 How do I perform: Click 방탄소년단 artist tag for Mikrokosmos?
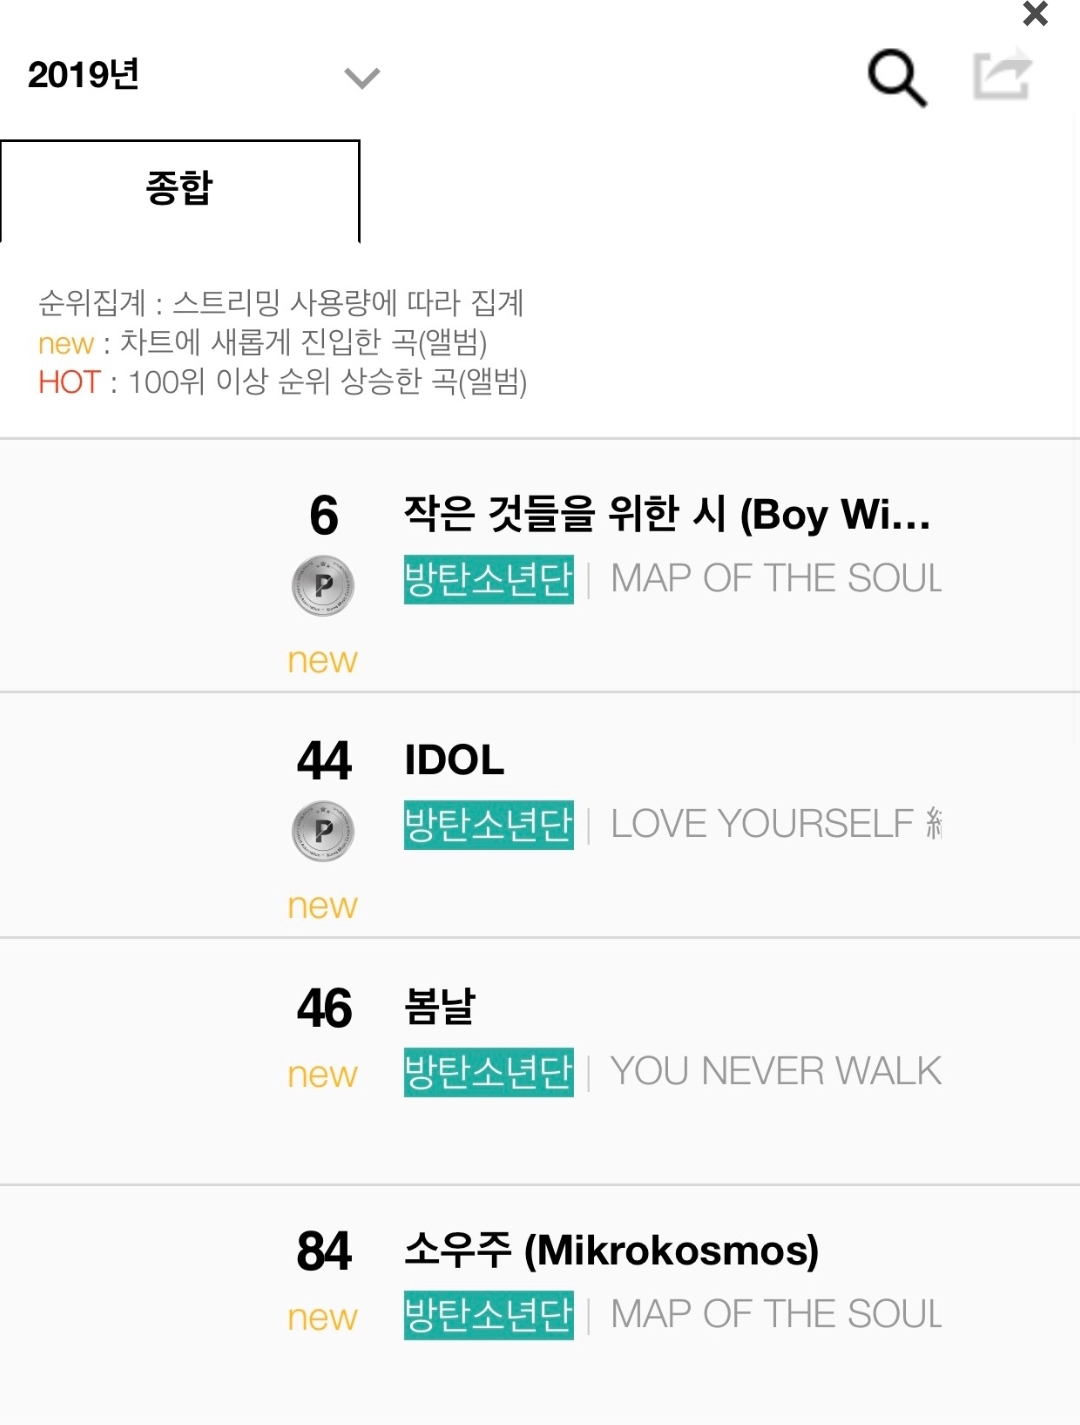pos(488,1315)
